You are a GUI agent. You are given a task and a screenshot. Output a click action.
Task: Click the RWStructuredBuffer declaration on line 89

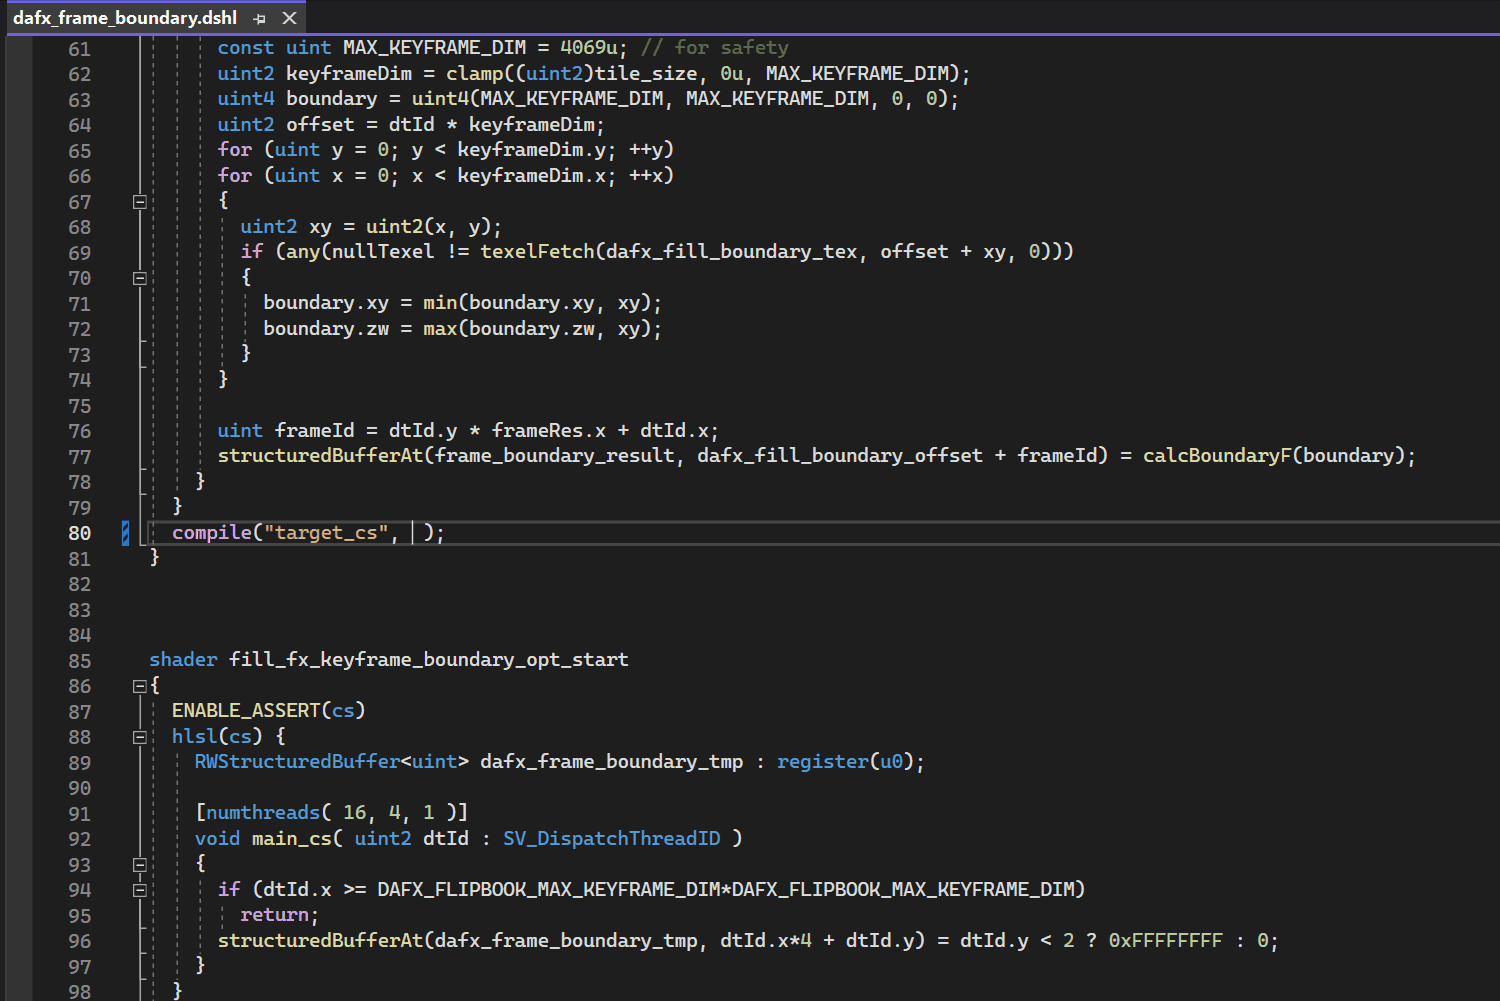[297, 761]
